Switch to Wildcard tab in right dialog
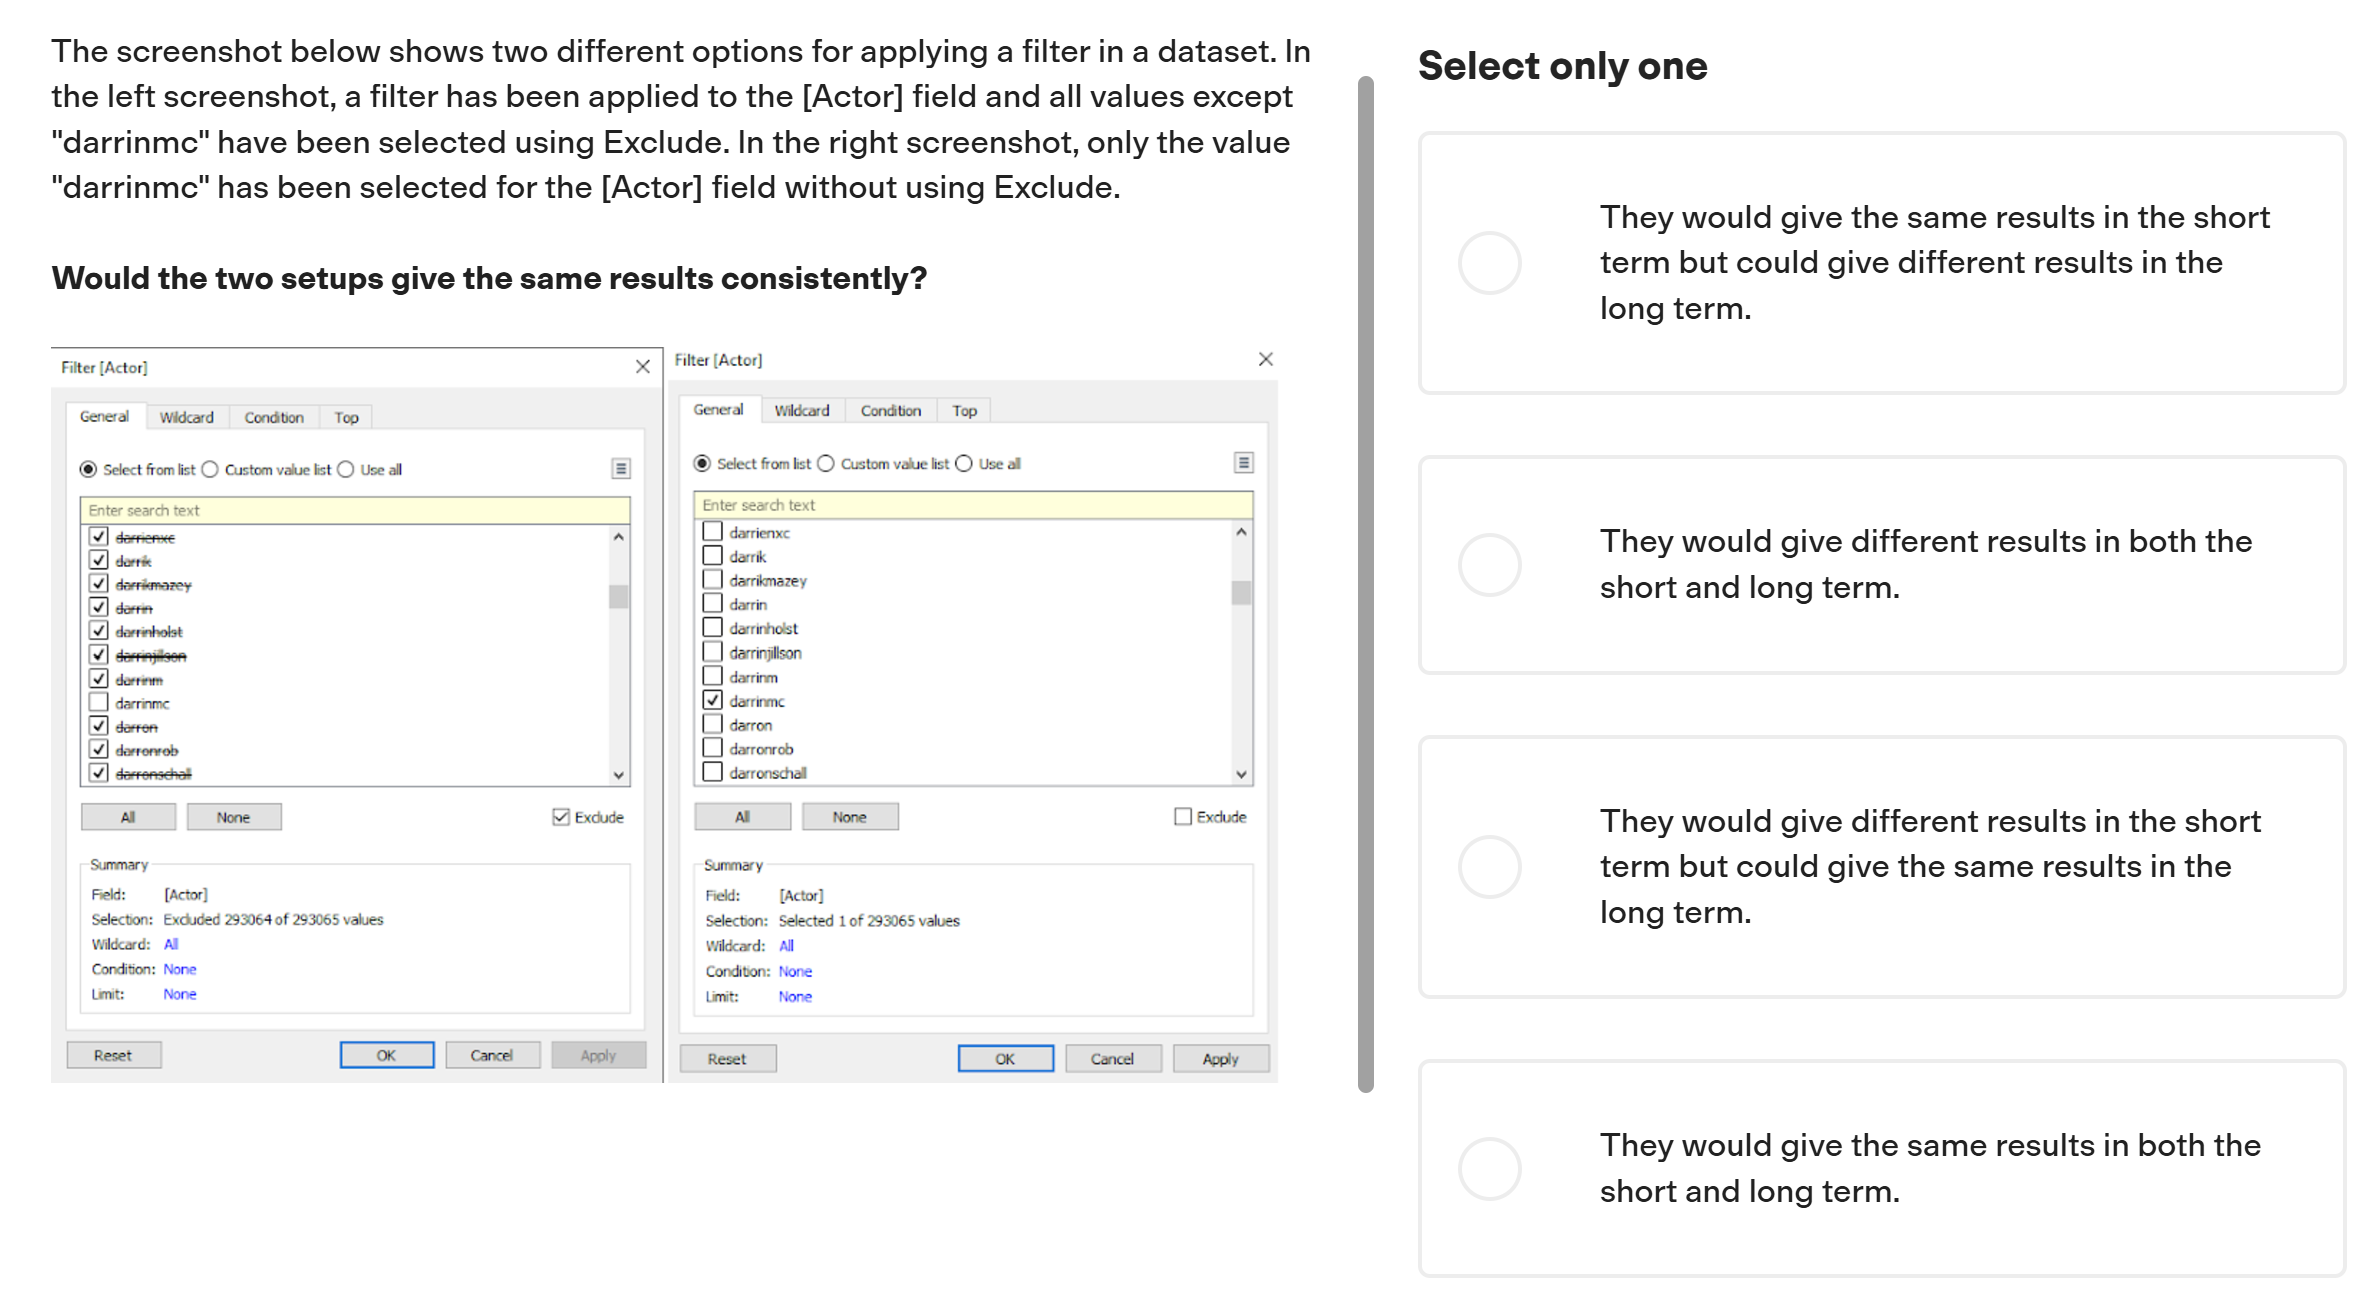The width and height of the screenshot is (2372, 1310). click(x=802, y=410)
